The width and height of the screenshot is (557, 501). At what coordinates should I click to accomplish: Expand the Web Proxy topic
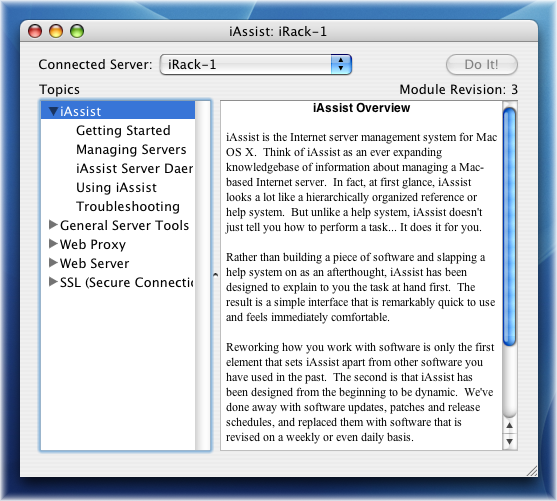[53, 243]
